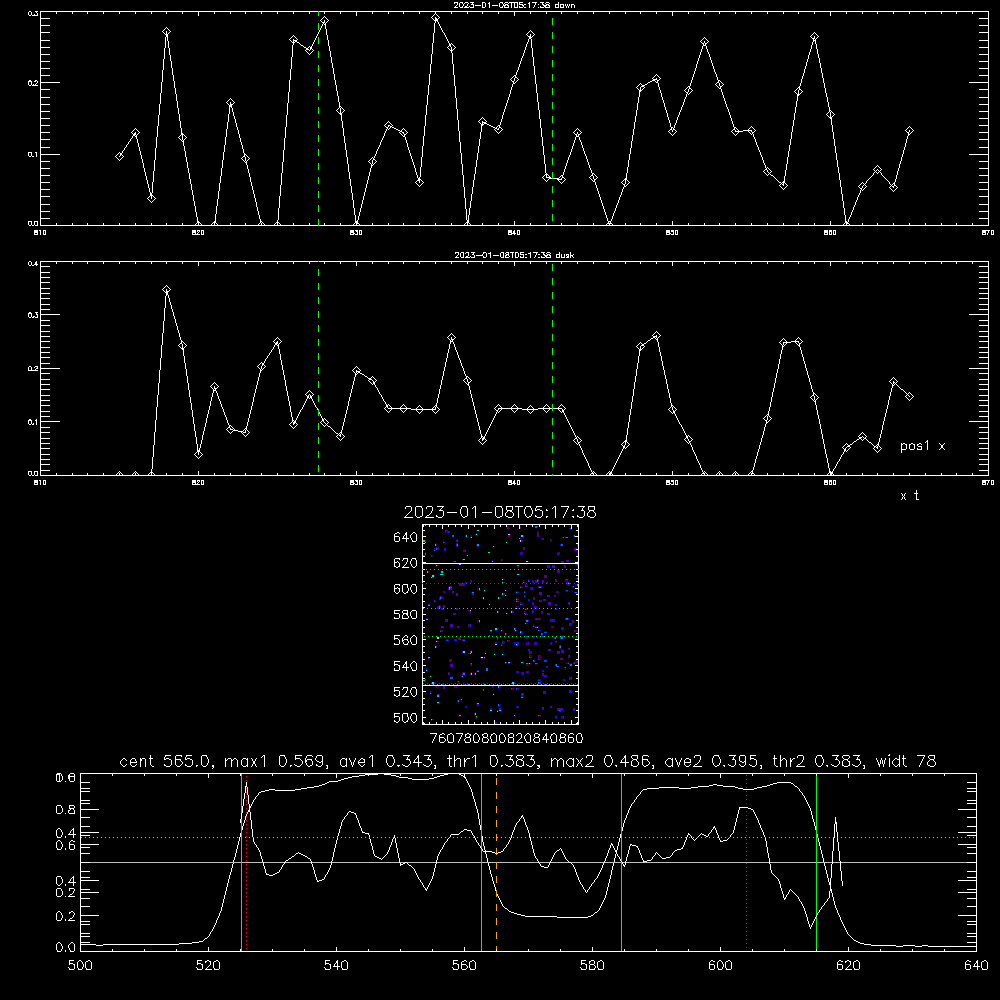This screenshot has width=1000, height=1000.
Task: Click the second green dashed line in dawn plot
Action: pyautogui.click(x=552, y=118)
